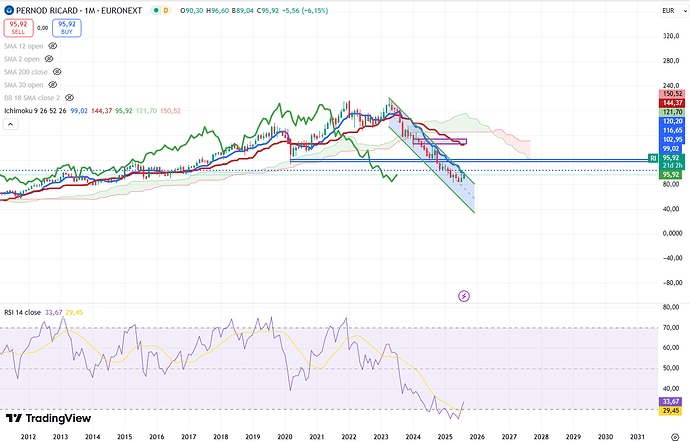Click the 2020 label on time axis
Viewport: 690px width, 442px height.
pyautogui.click(x=284, y=436)
